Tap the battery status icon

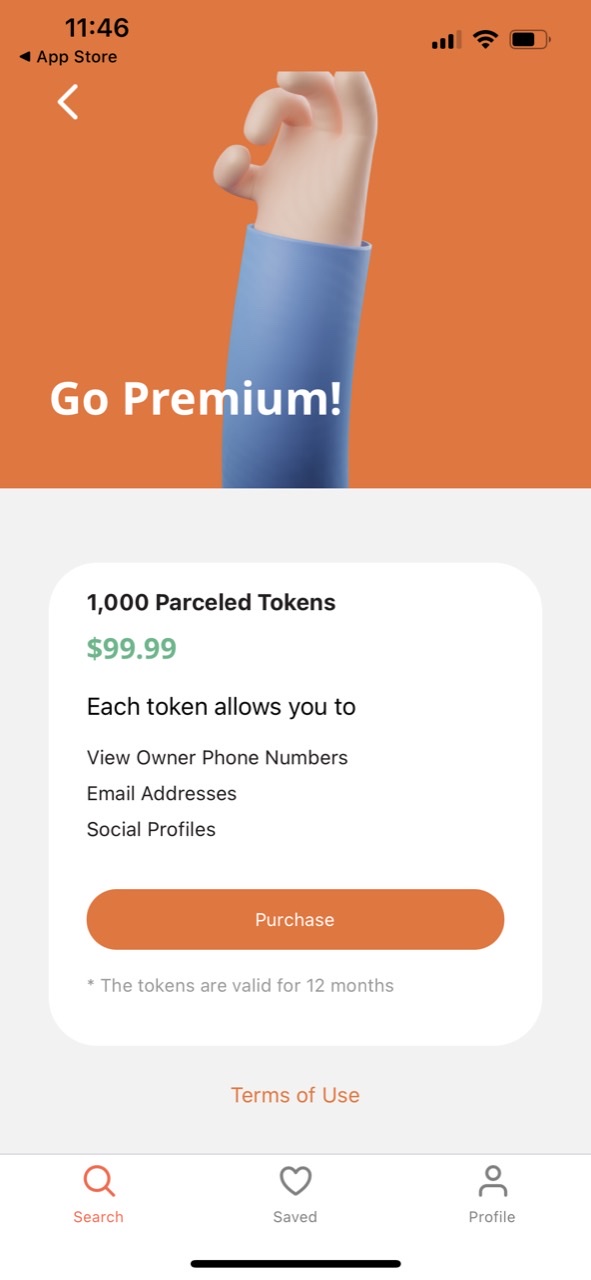tap(530, 40)
